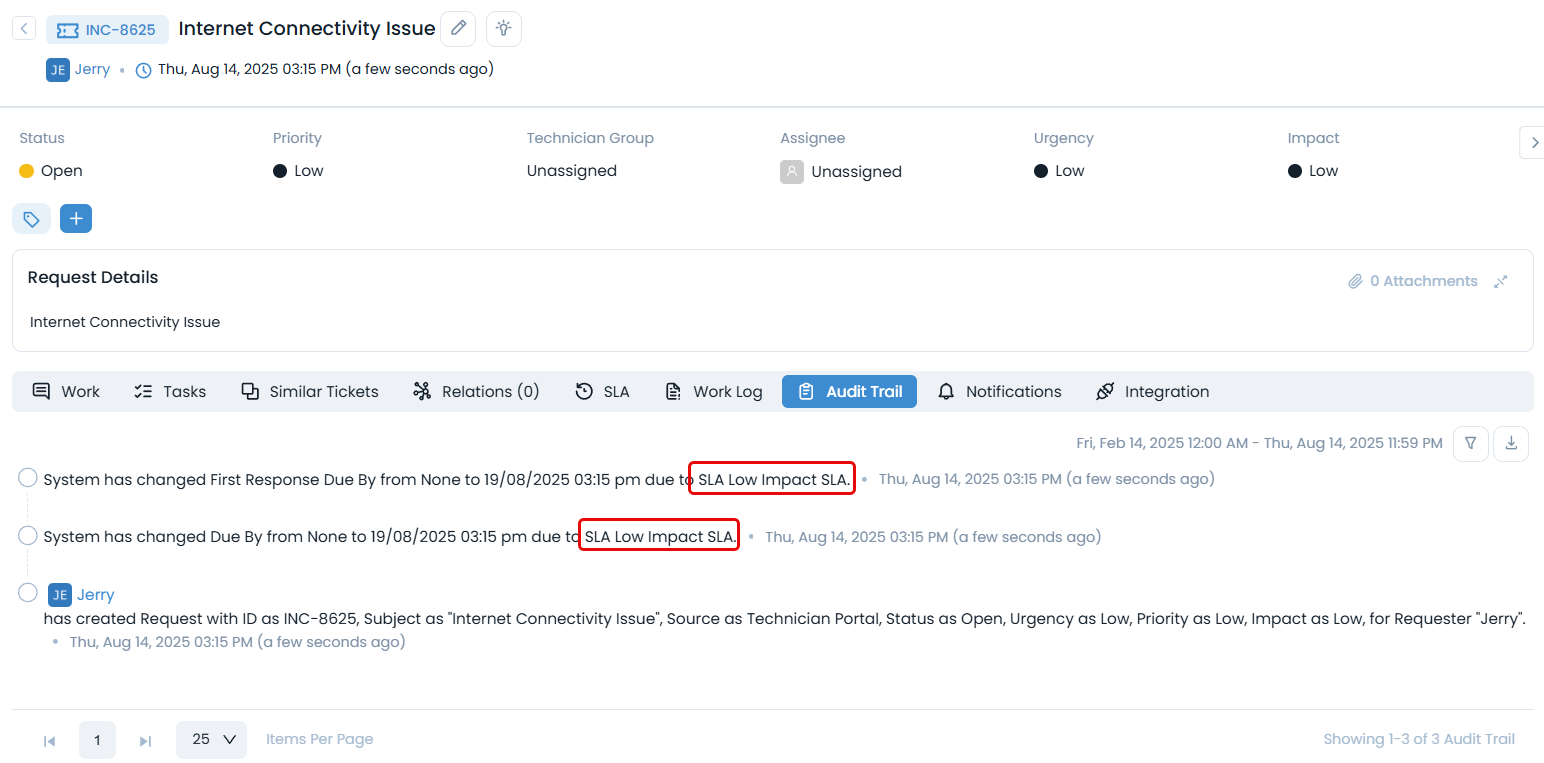Switch to the Work Log tab

tap(714, 392)
